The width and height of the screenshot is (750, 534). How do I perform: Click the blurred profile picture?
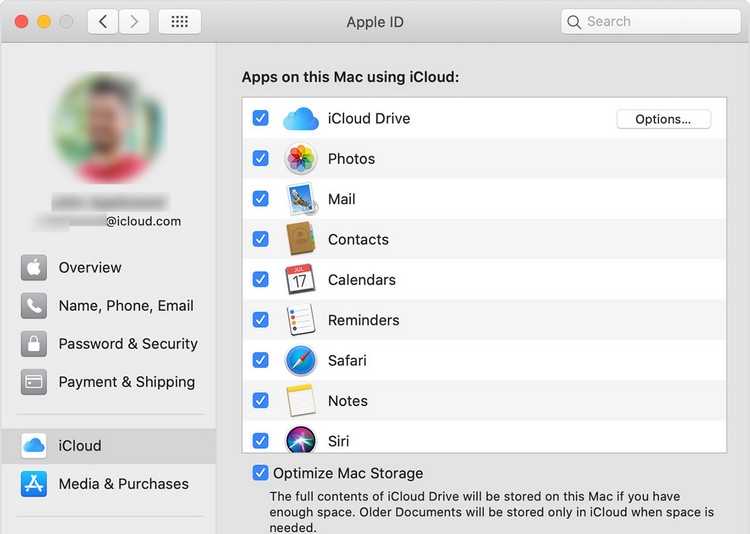pos(108,128)
